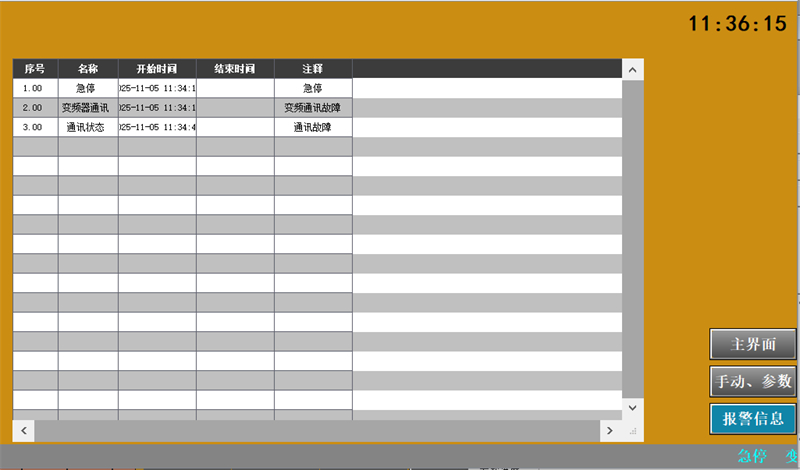
Task: Click the 变频通讯故障 comment cell
Action: [x=313, y=108]
